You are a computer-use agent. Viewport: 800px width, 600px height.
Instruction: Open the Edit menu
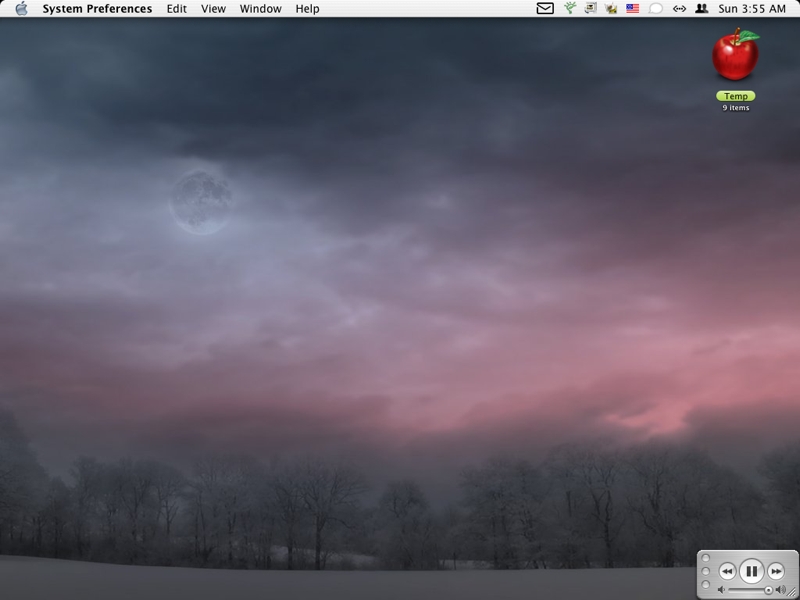[x=176, y=9]
